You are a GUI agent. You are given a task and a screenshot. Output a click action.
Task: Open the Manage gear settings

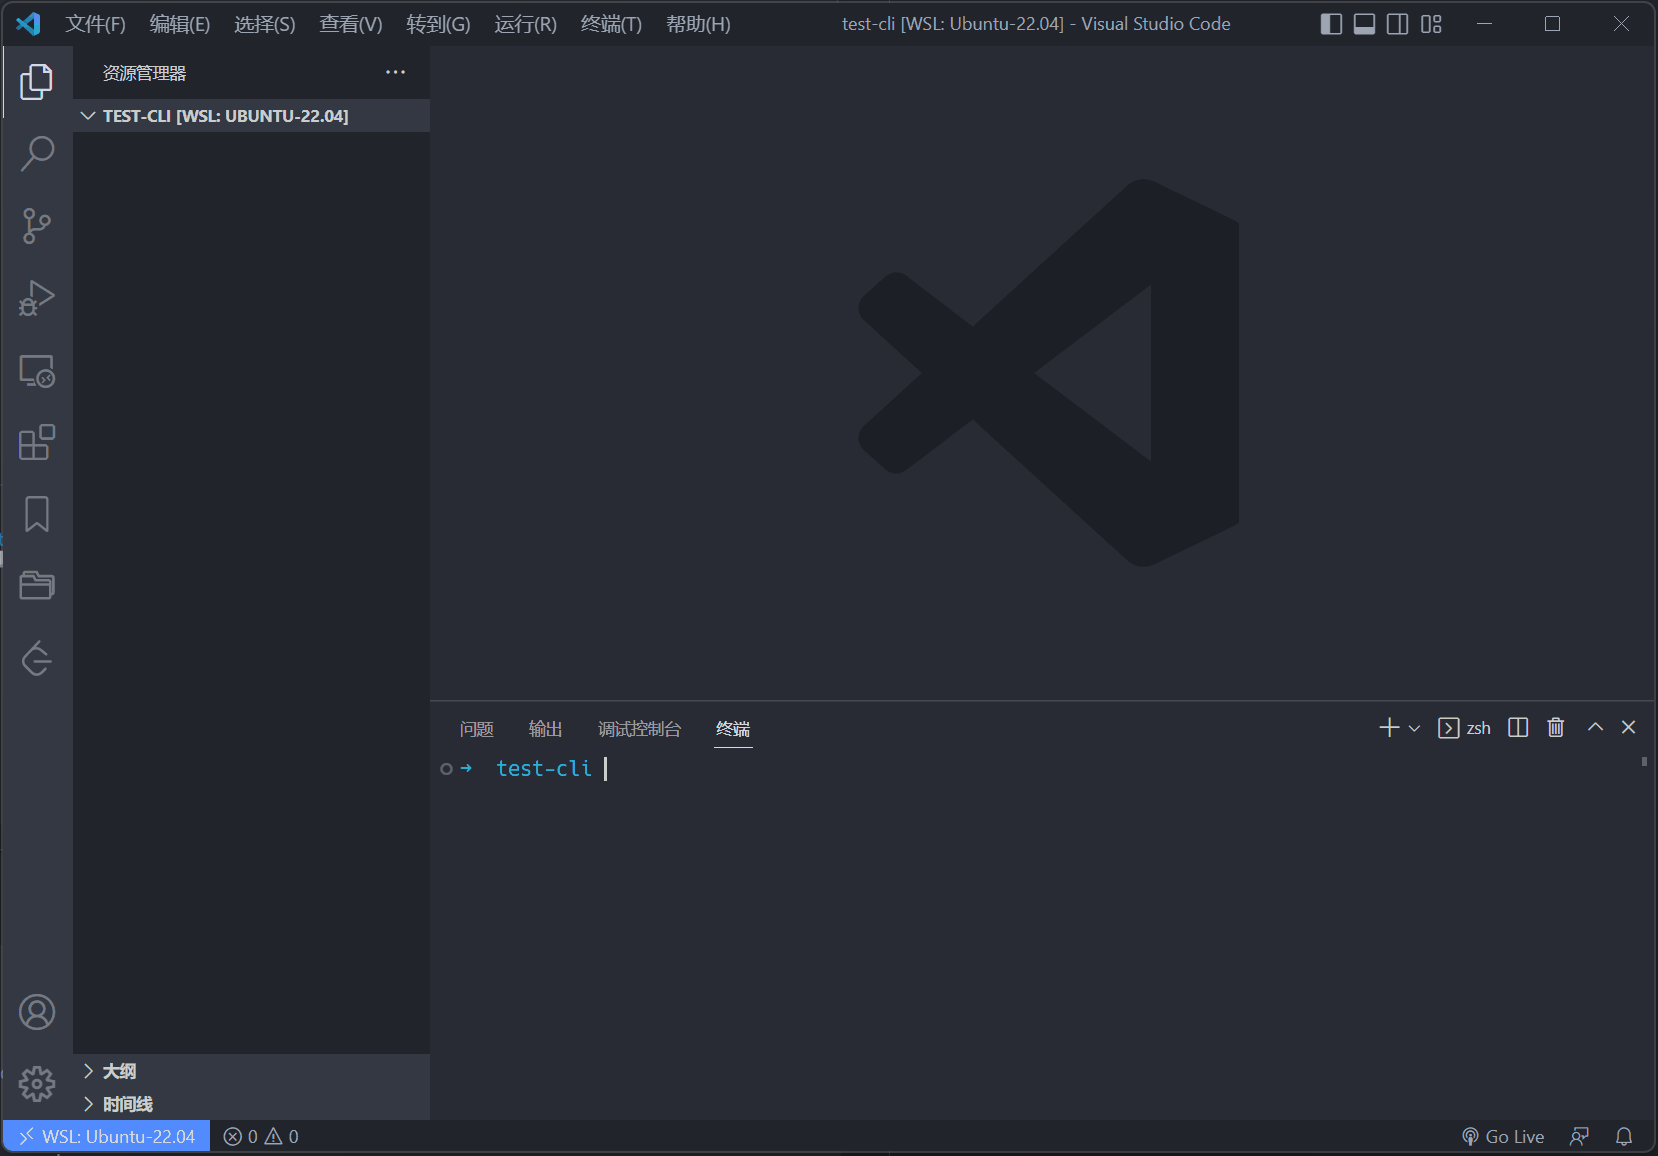[37, 1084]
